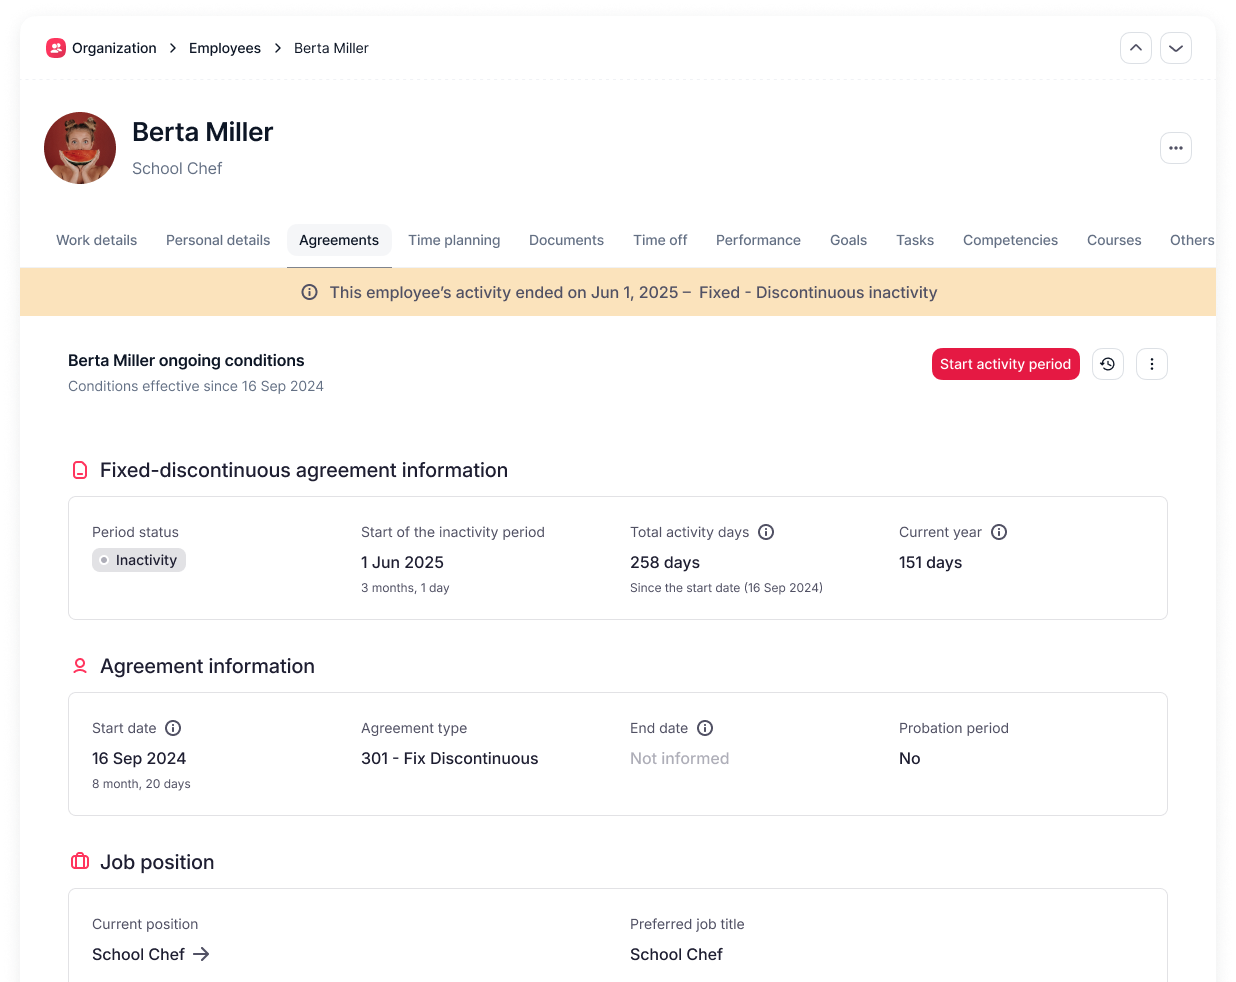Click '16 Sep 2024' start date value

(139, 758)
